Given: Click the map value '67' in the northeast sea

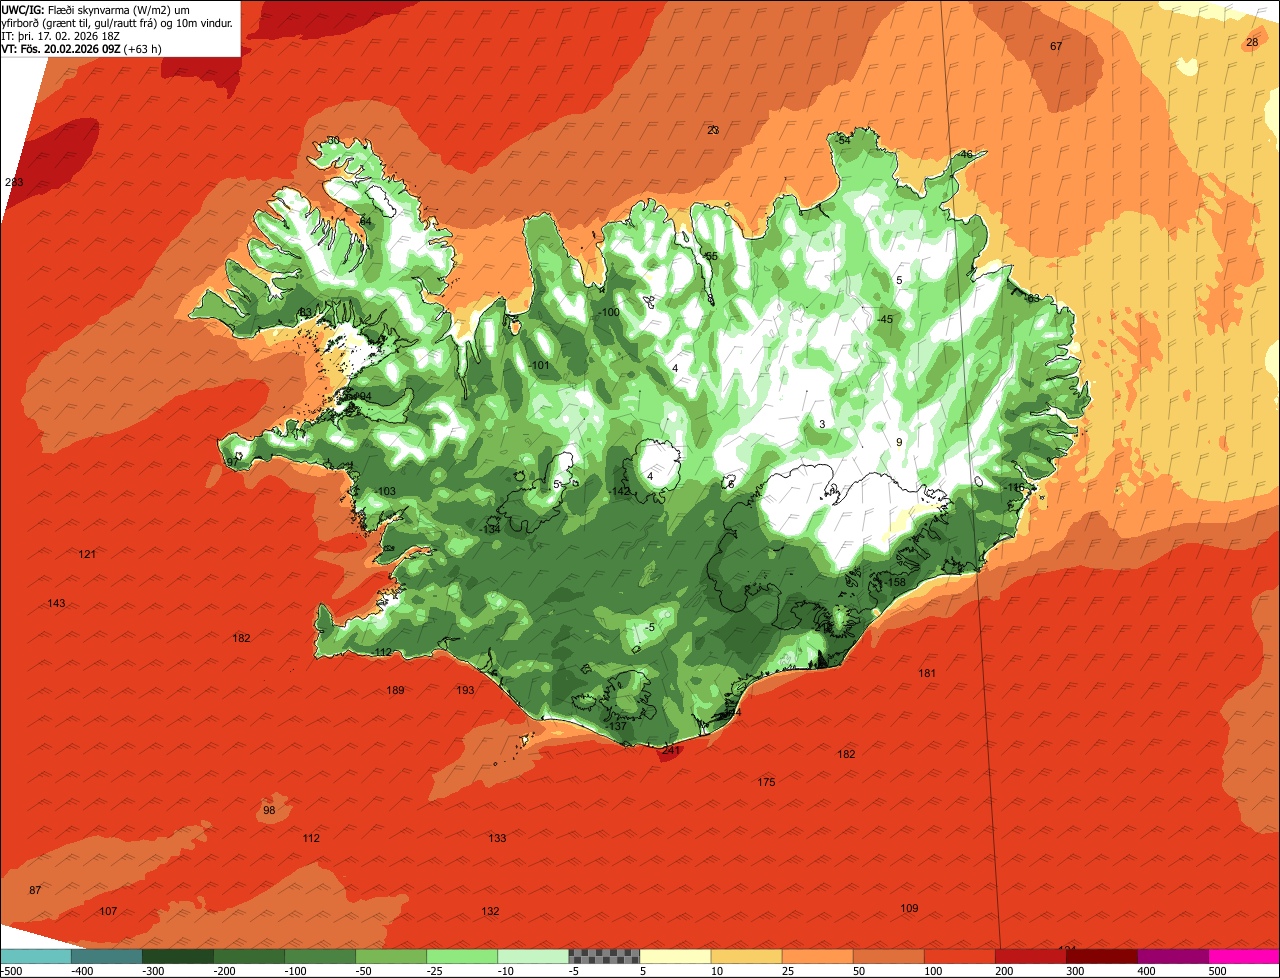Looking at the screenshot, I should pos(1056,47).
